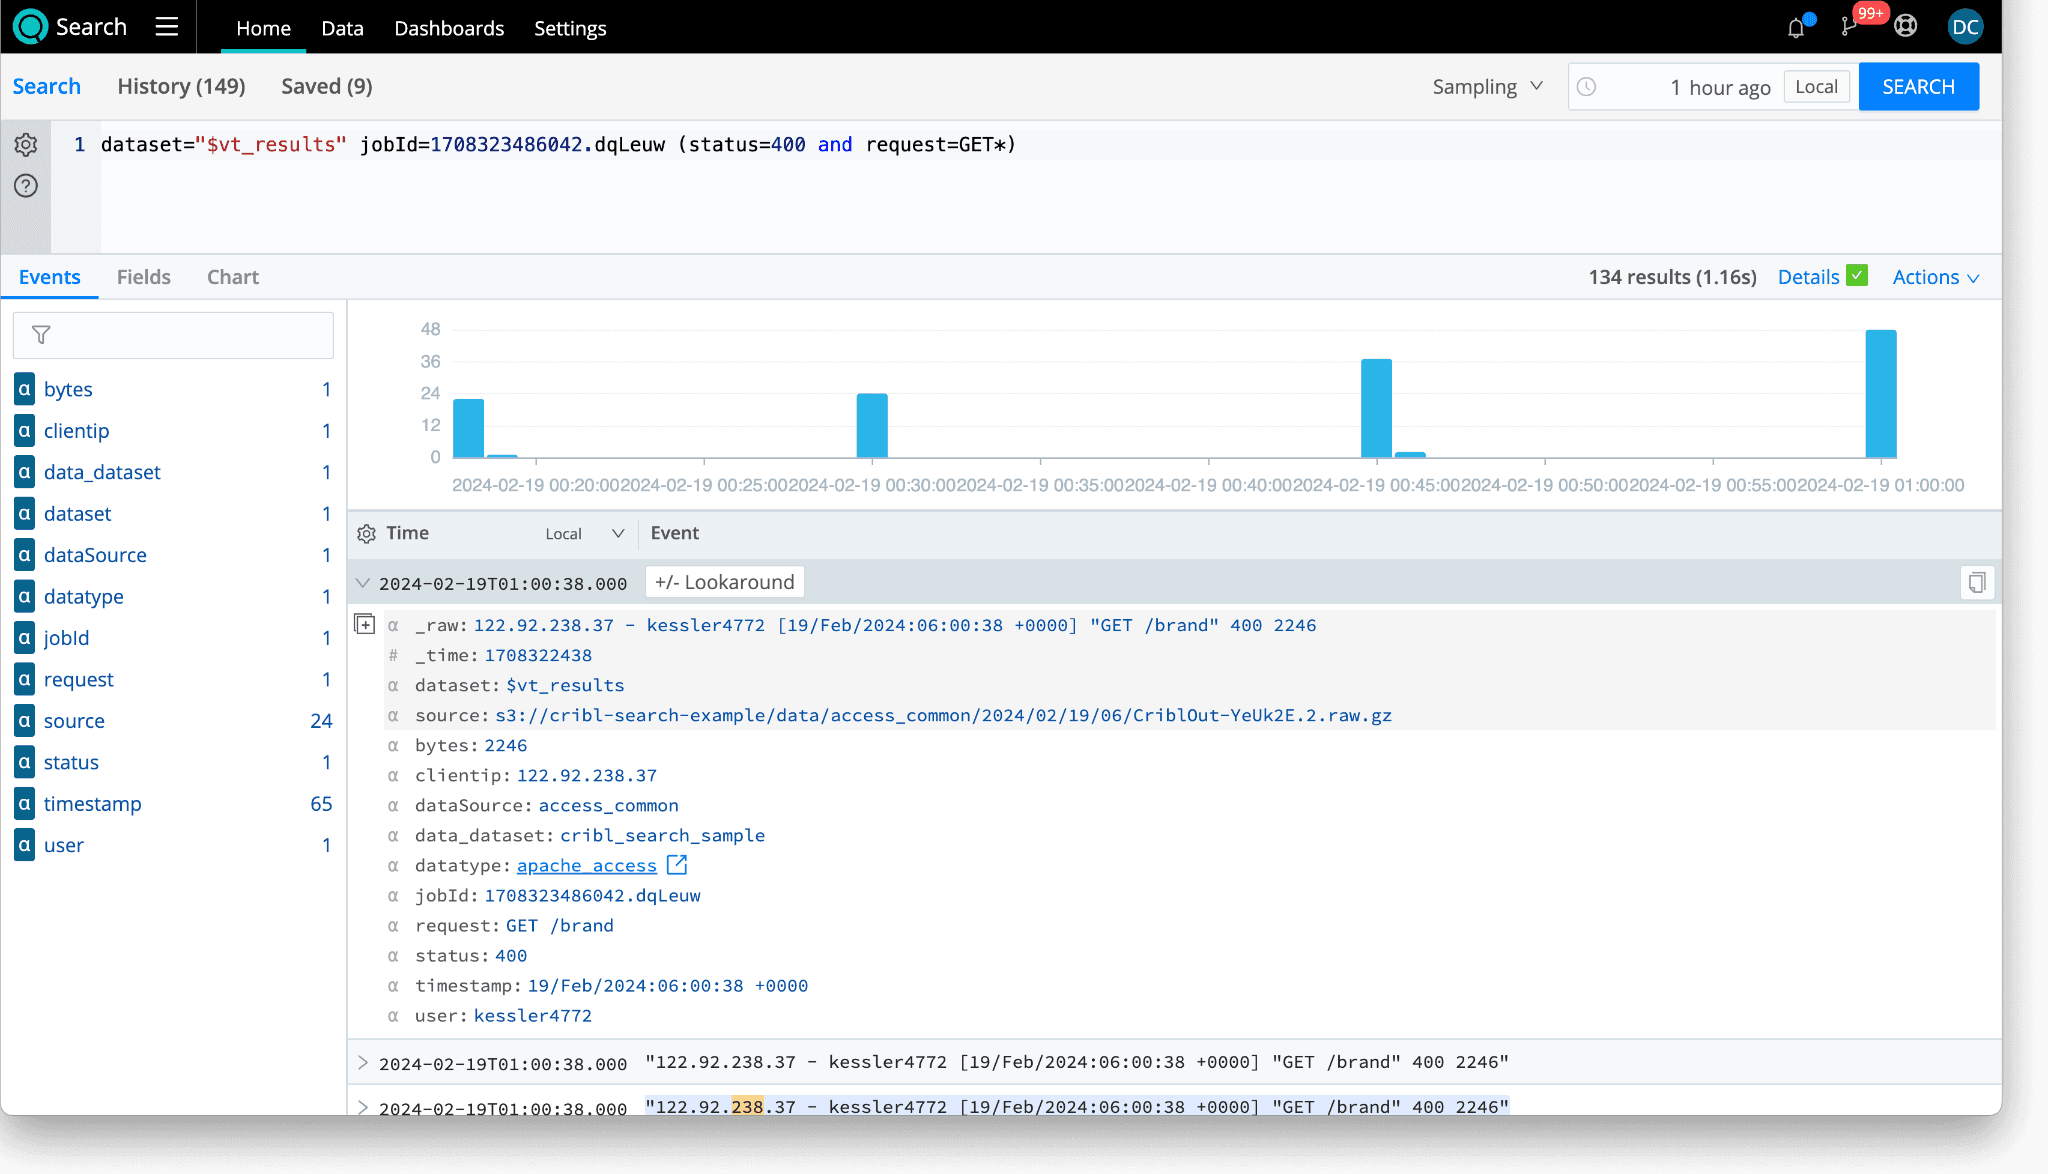
Task: Open the notifications bell icon
Action: [1796, 28]
